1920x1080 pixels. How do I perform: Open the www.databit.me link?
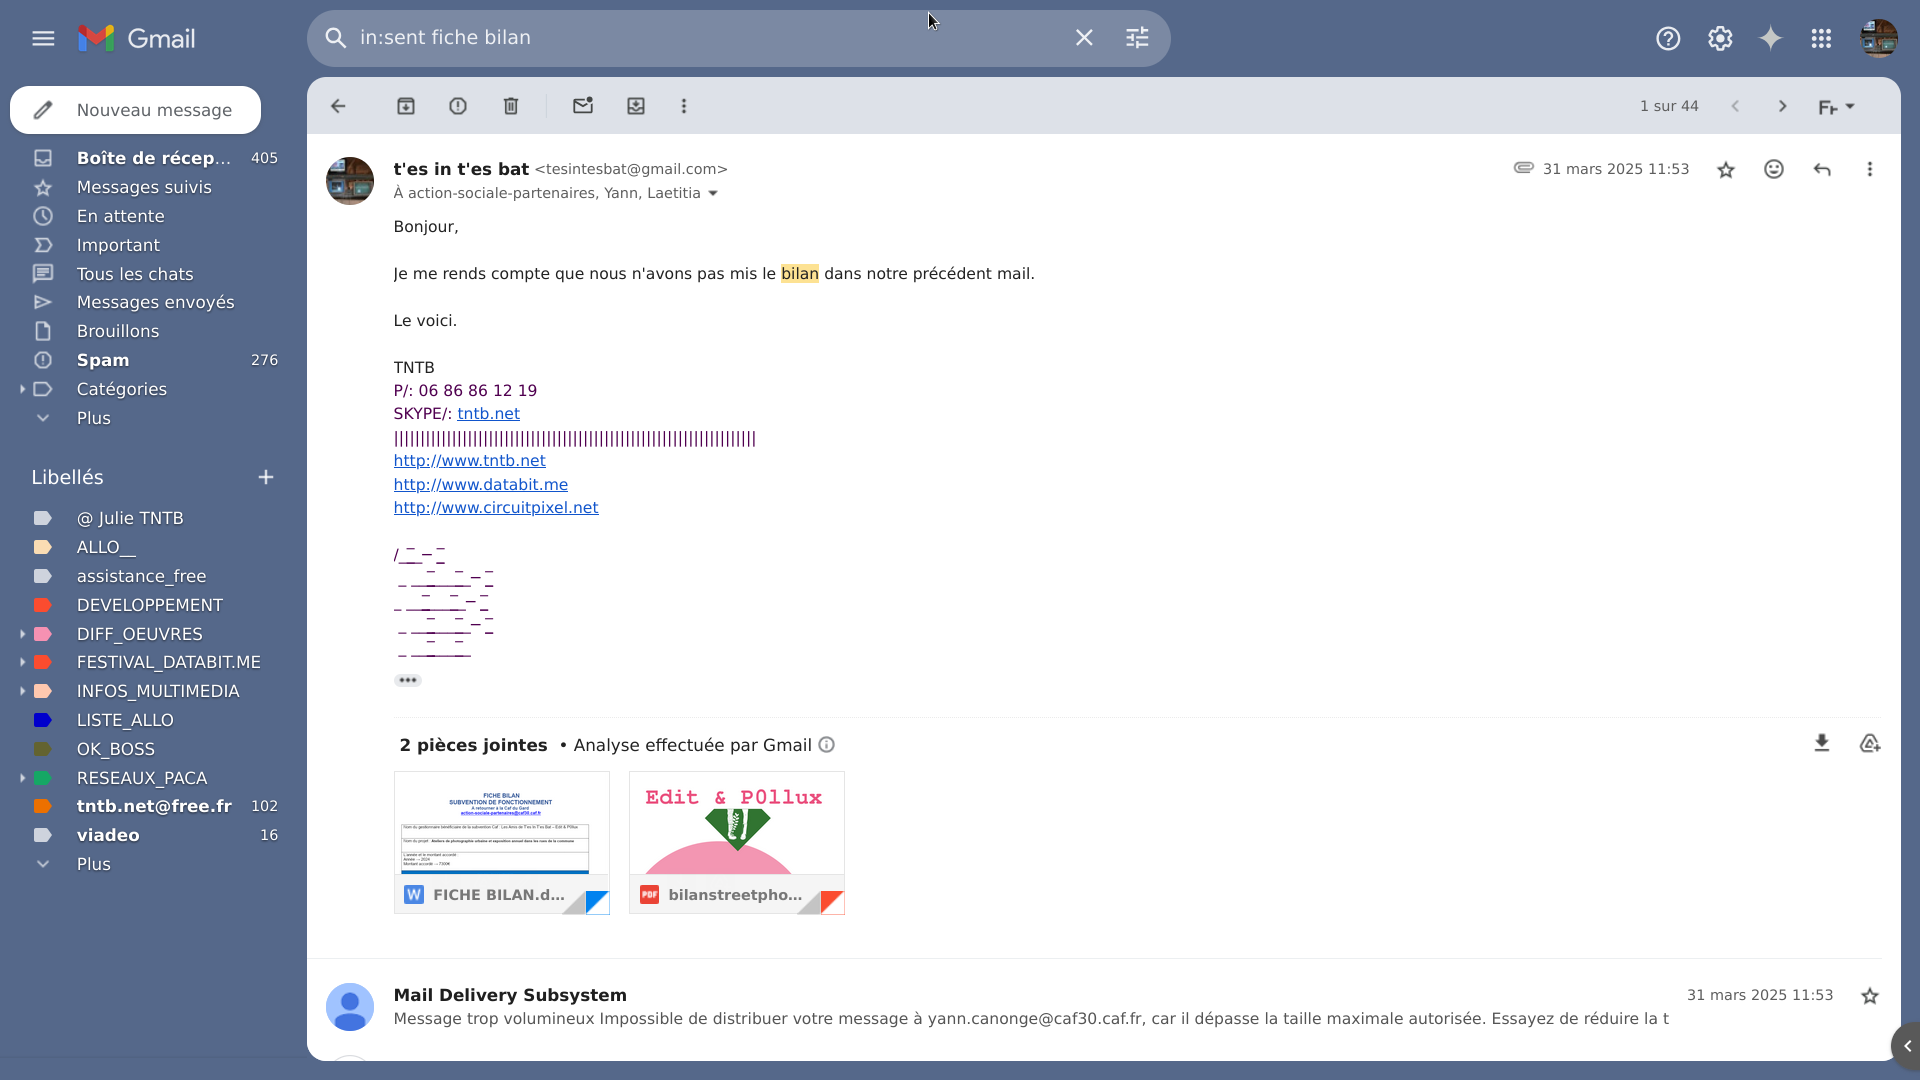click(x=480, y=484)
